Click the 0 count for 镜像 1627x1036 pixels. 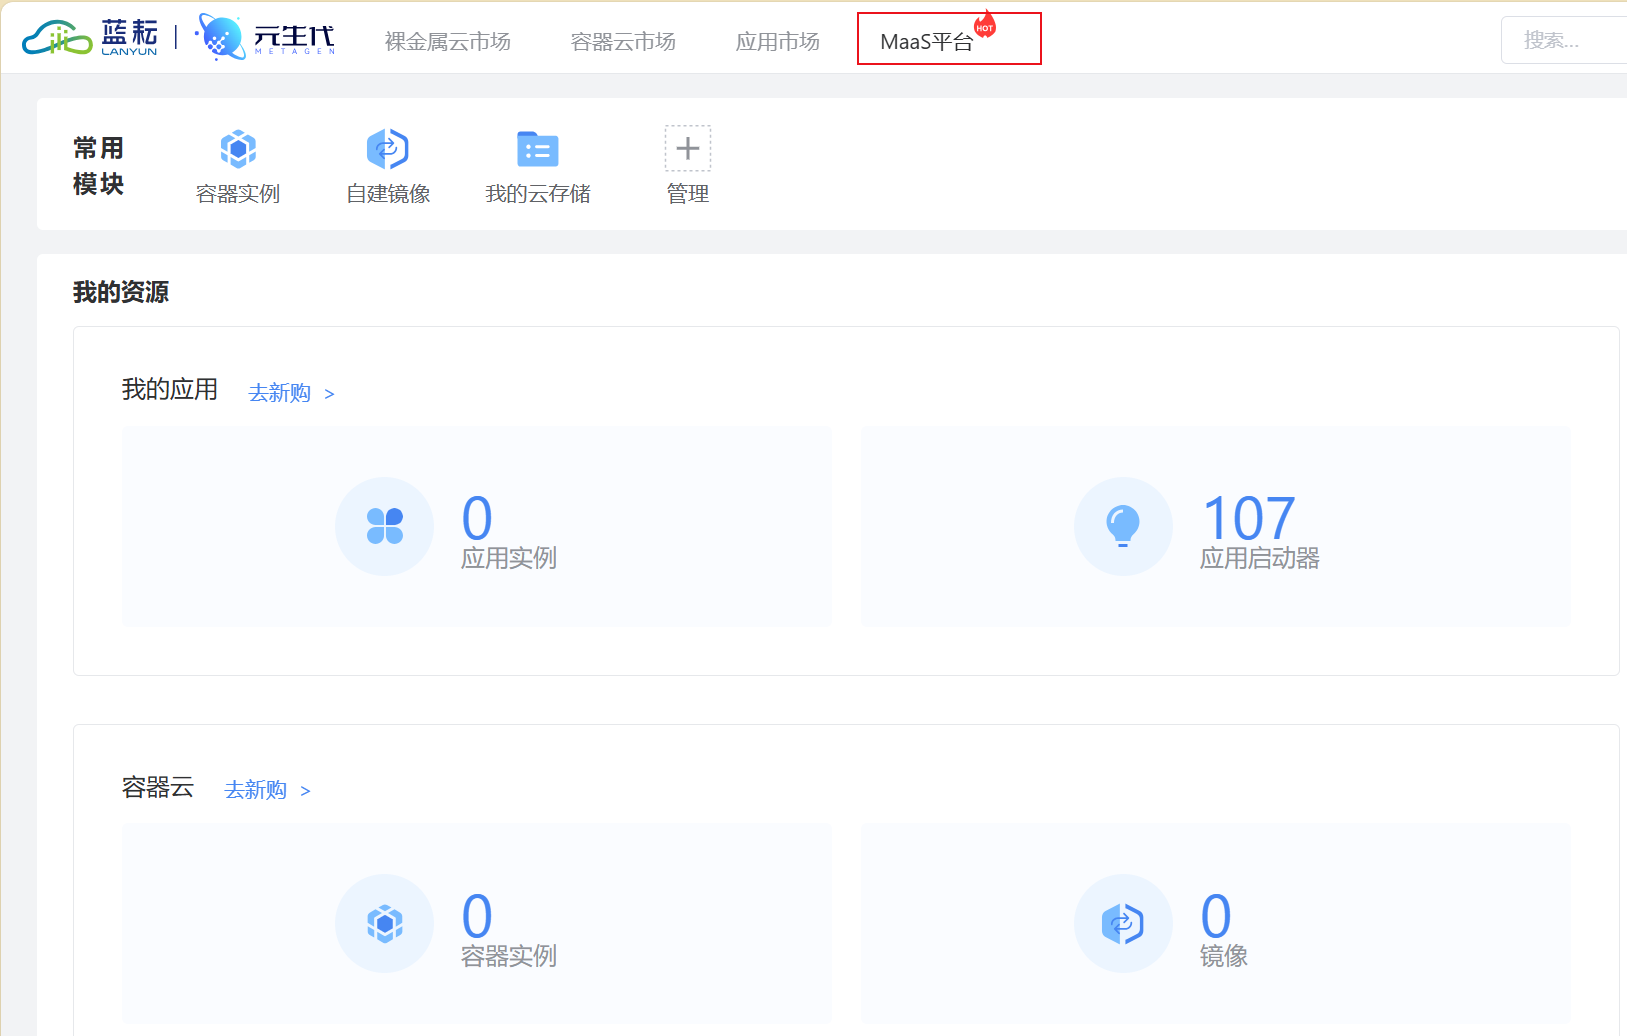point(1216,916)
